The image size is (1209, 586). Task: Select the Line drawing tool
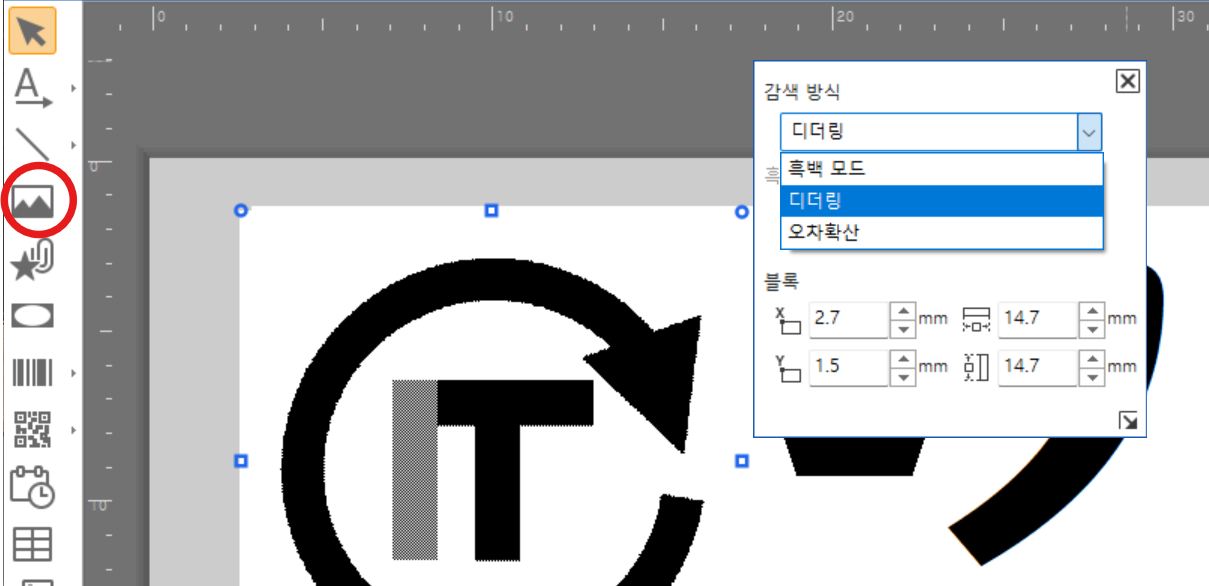(x=33, y=145)
